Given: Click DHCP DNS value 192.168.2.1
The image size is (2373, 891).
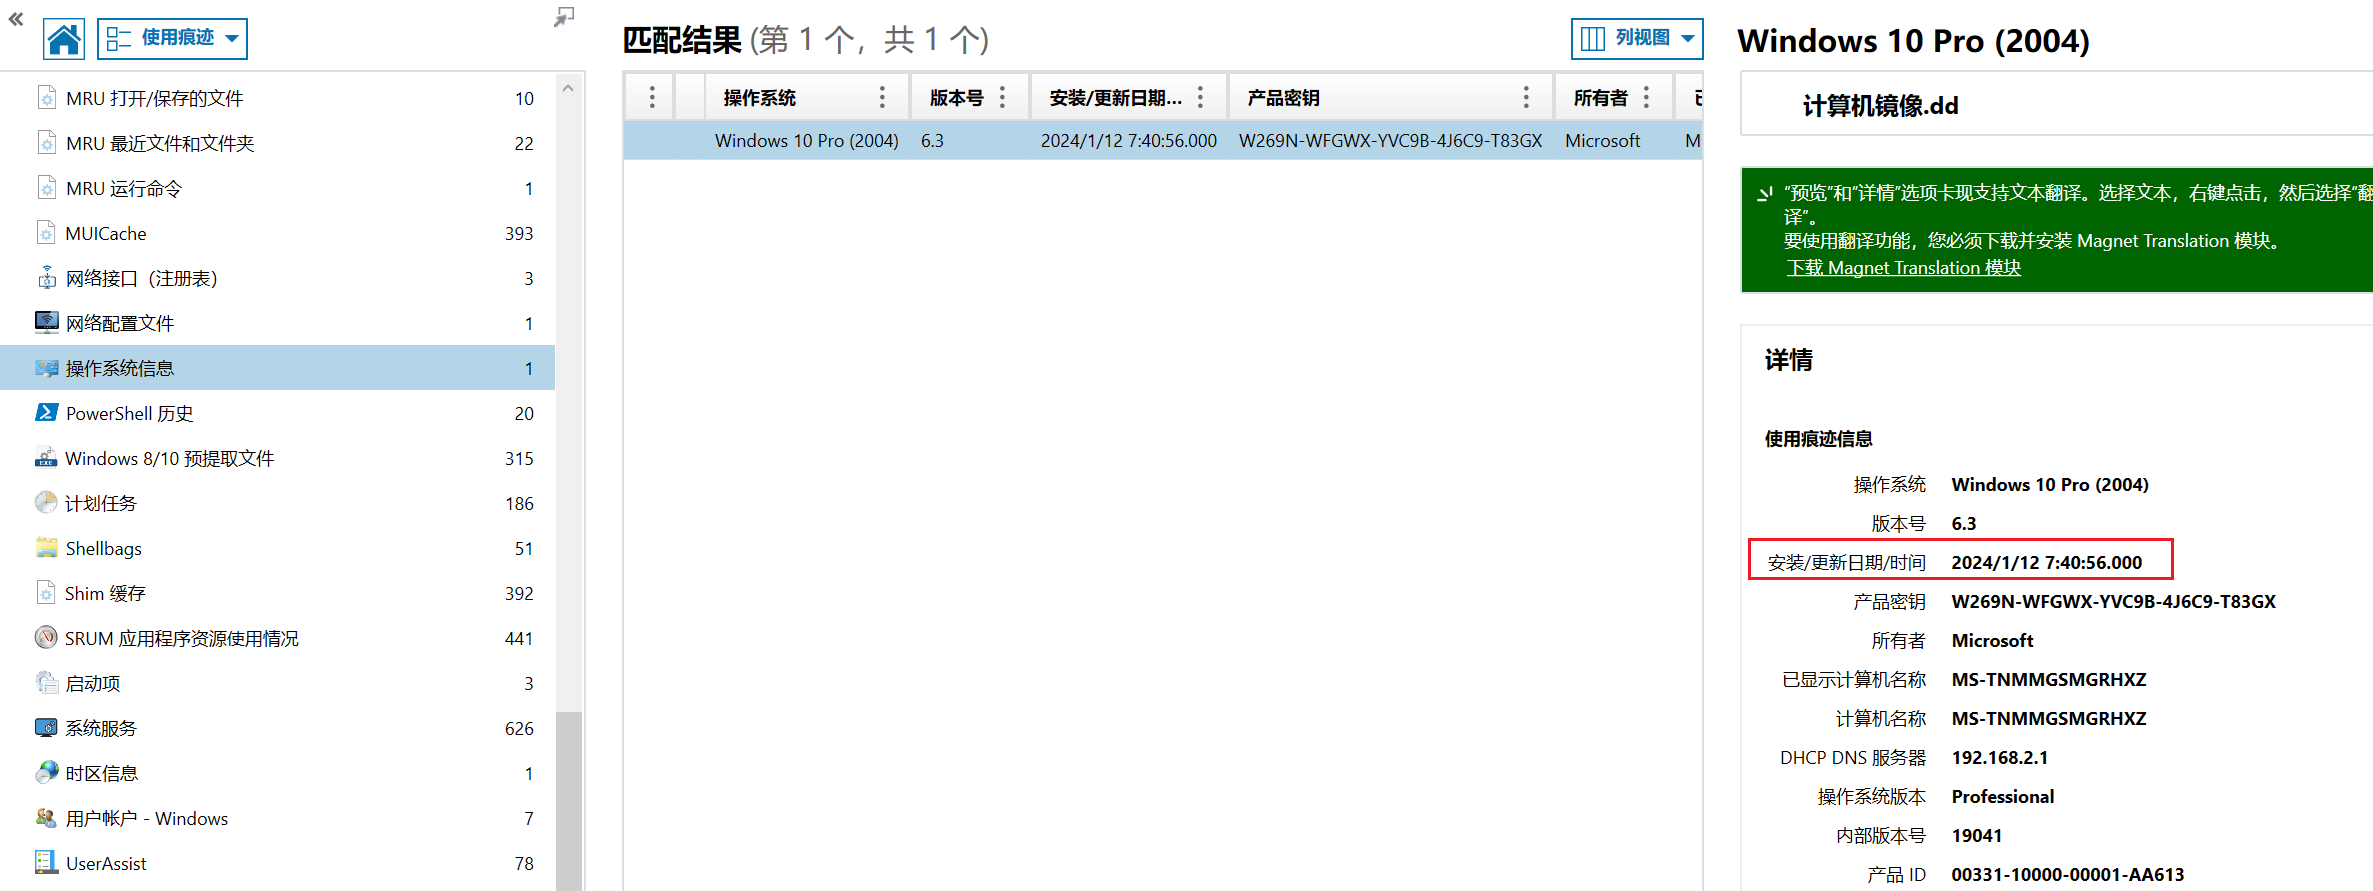Looking at the screenshot, I should pos(1999,758).
